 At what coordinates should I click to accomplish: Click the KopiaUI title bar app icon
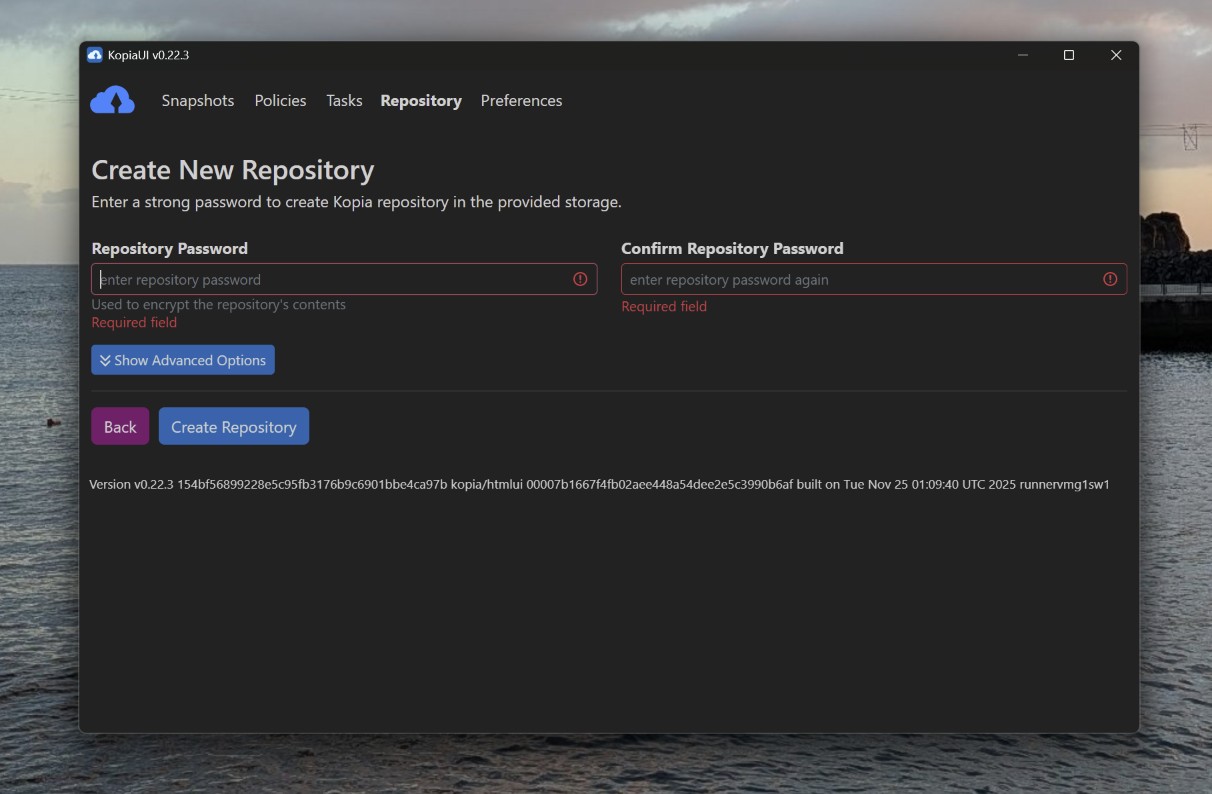click(x=95, y=55)
